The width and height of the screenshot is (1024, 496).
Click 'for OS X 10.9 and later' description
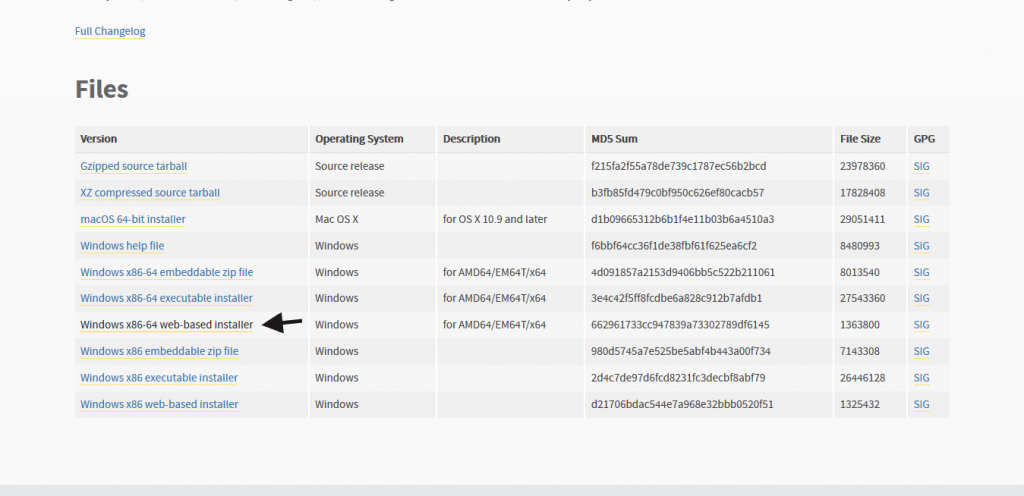click(x=495, y=219)
